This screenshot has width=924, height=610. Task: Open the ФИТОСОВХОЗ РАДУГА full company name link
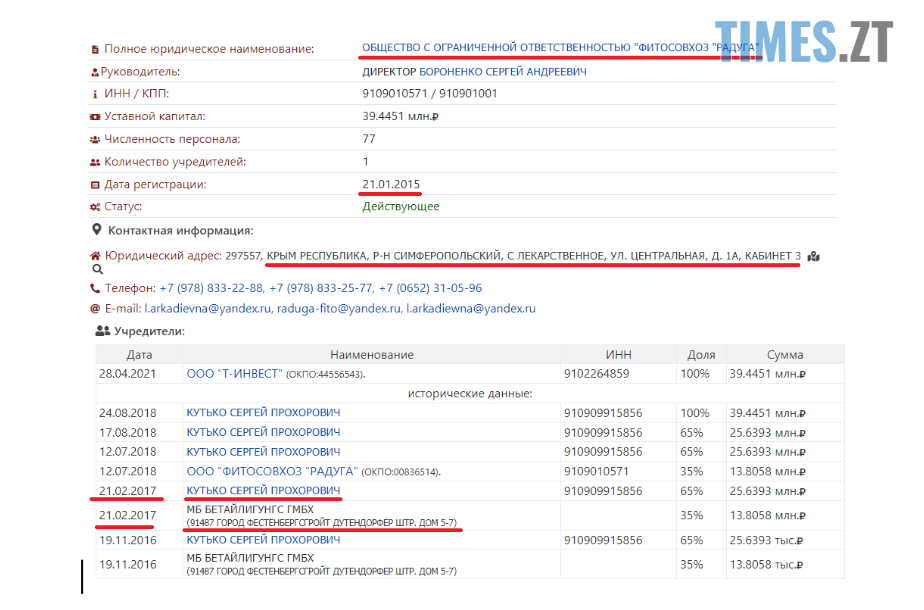click(x=560, y=48)
